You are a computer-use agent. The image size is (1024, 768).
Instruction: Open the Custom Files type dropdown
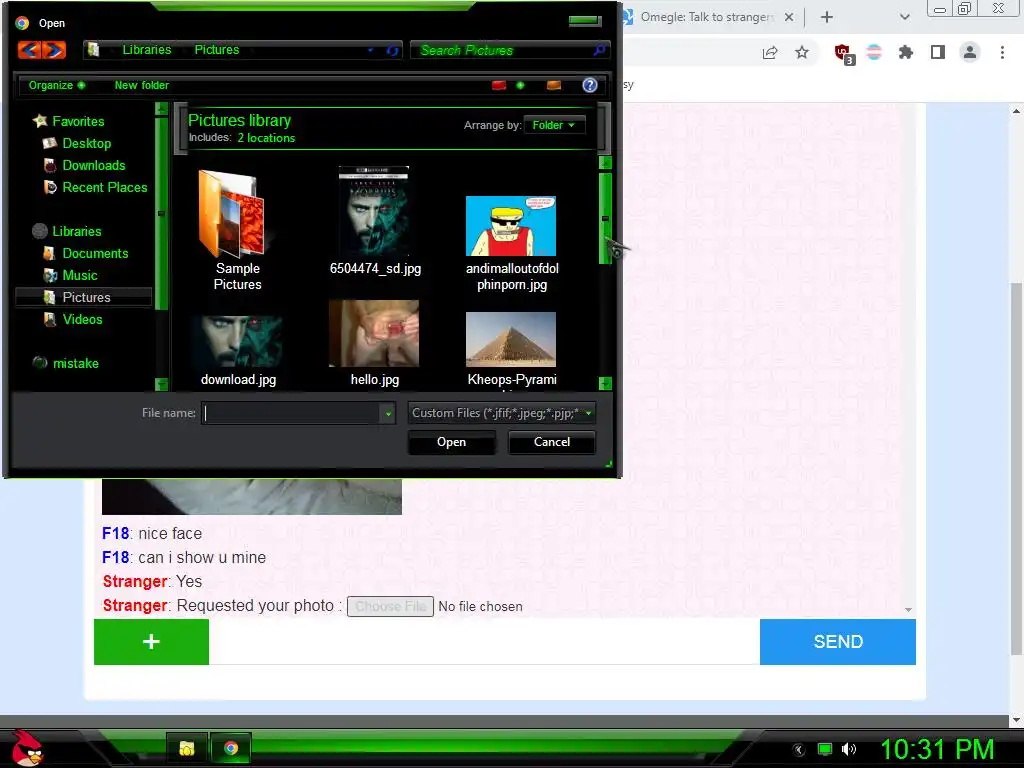502,413
